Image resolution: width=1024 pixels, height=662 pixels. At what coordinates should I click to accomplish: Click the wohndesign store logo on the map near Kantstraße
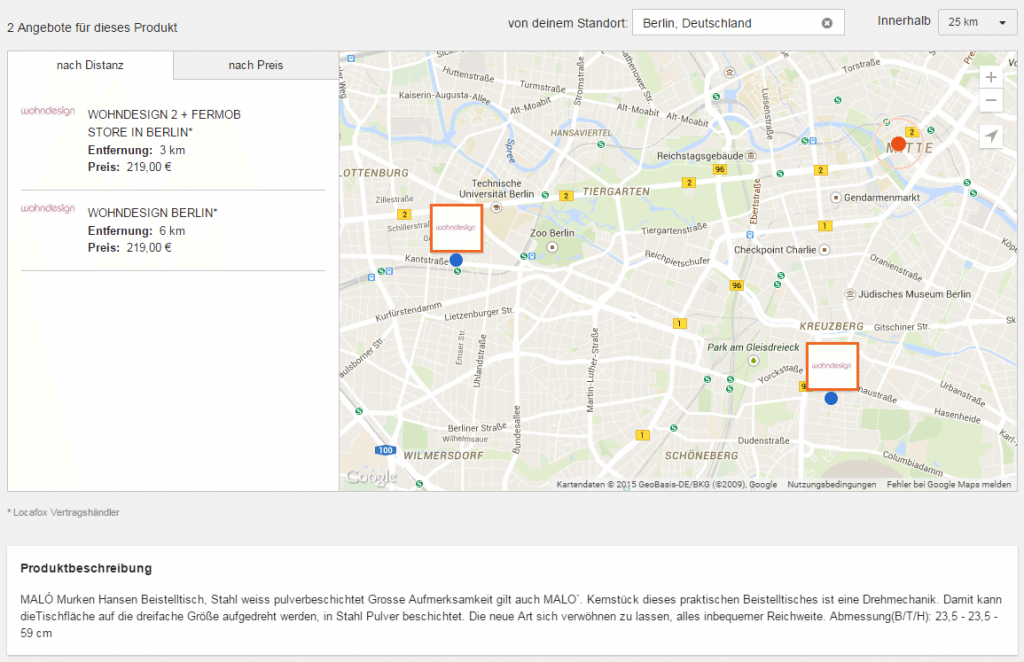coord(456,228)
